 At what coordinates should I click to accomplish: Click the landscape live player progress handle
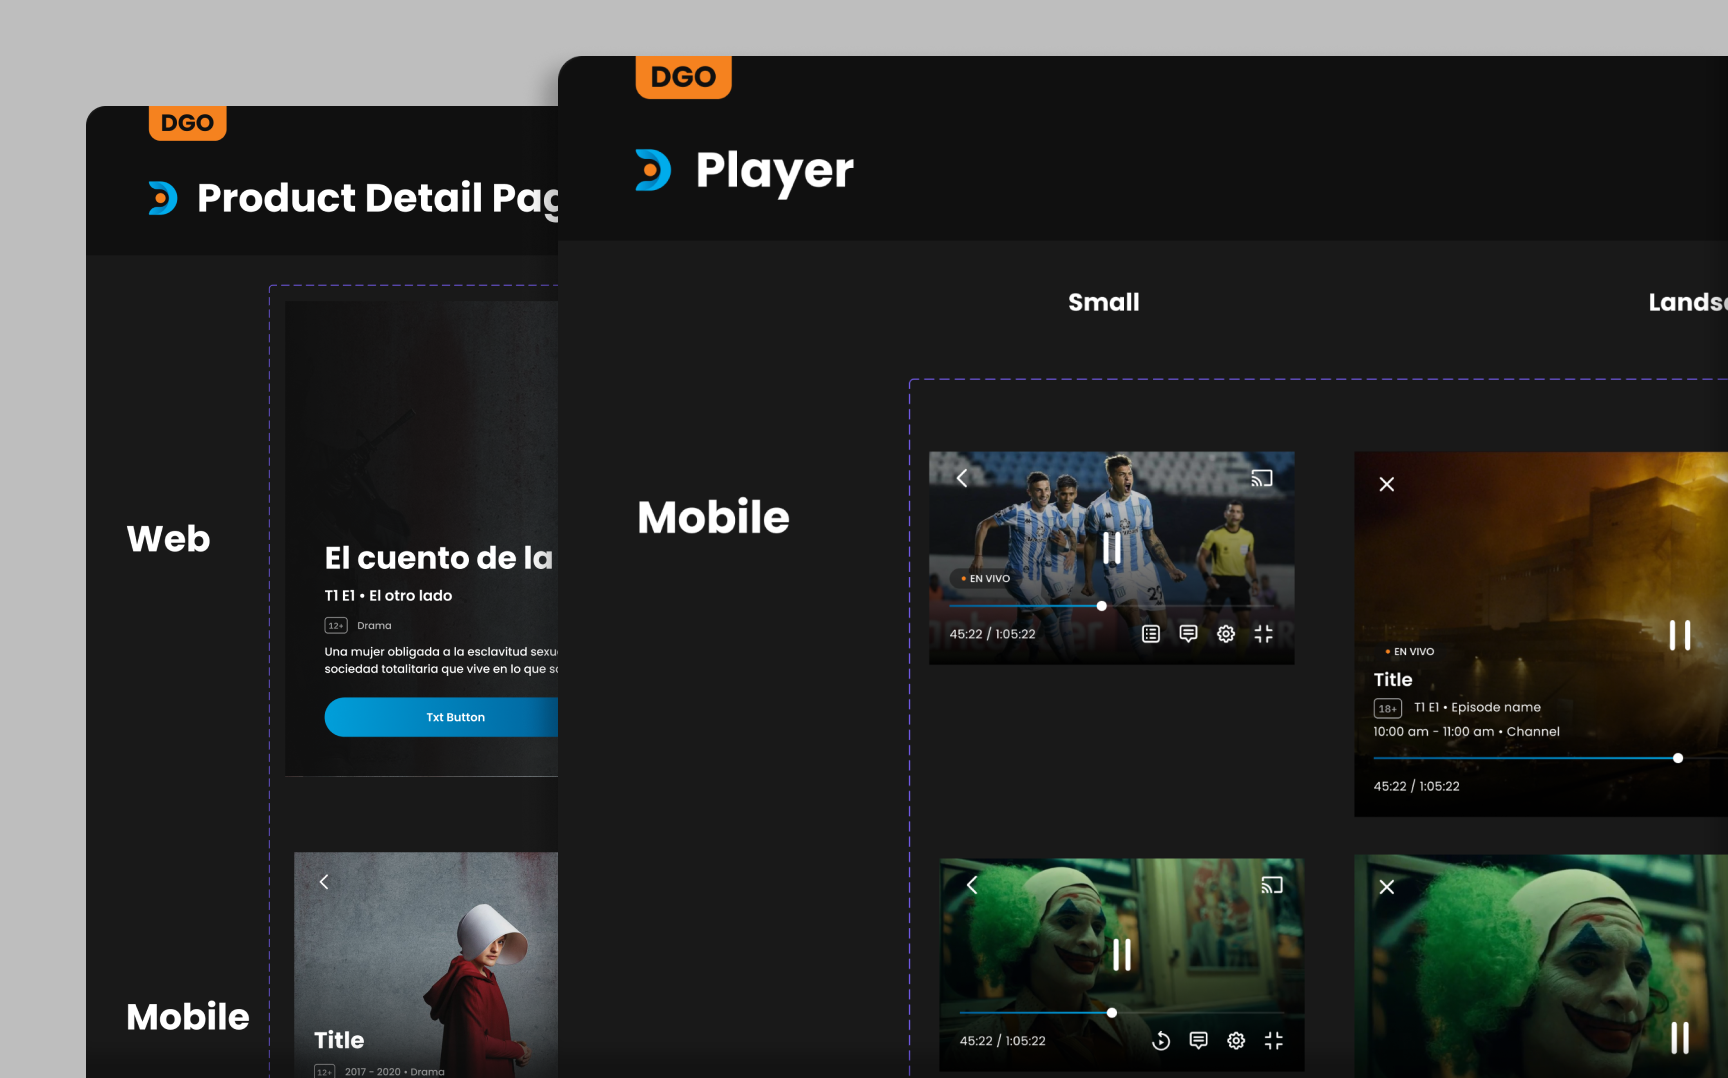coord(1678,758)
